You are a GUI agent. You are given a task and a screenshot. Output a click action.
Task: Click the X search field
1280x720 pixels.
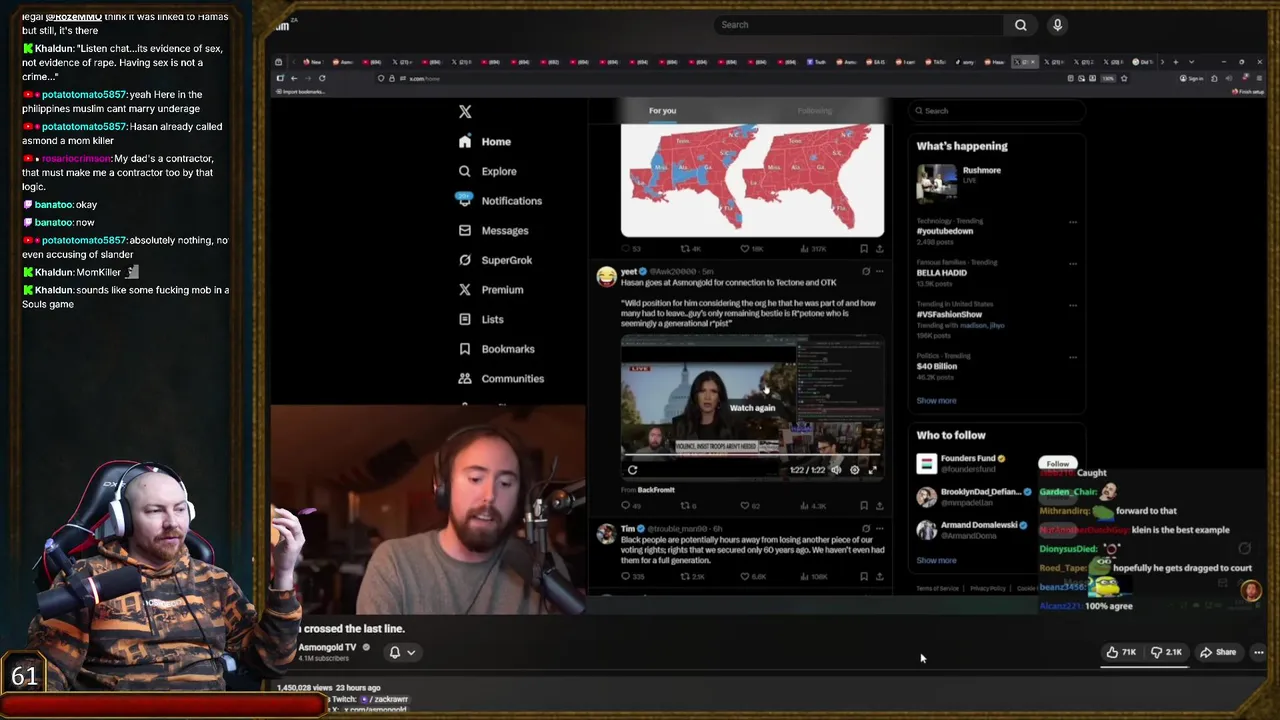coord(997,111)
